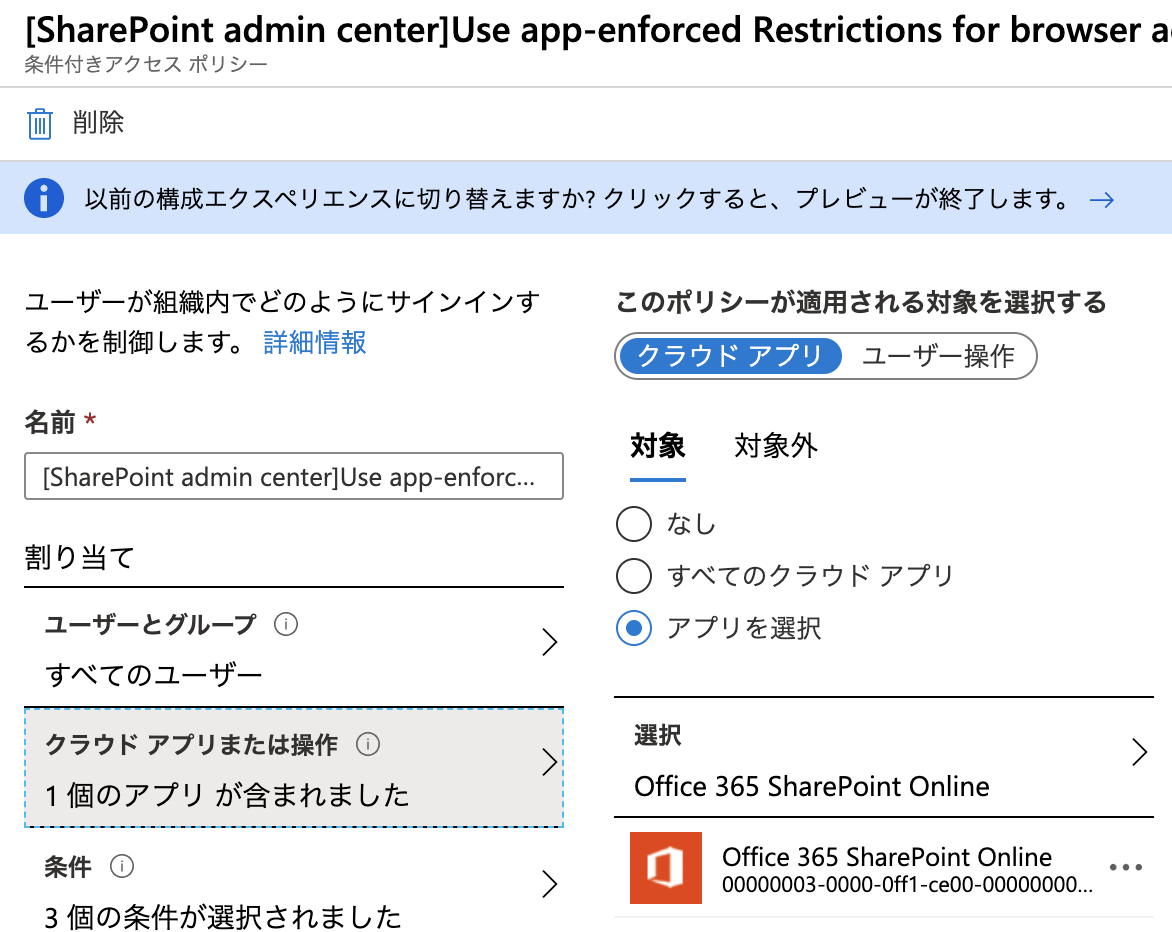
Task: Click the trash can delete icon
Action: 40,123
